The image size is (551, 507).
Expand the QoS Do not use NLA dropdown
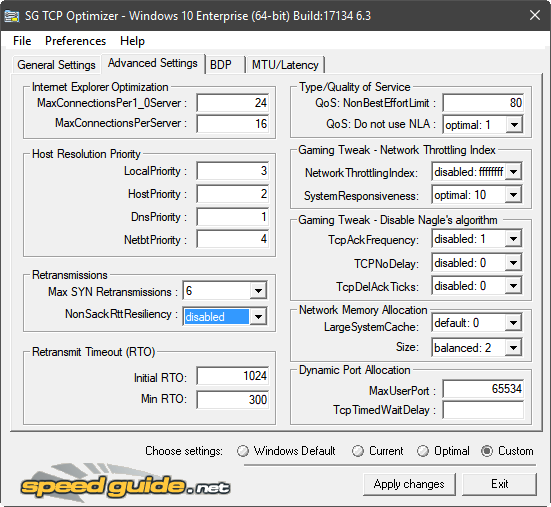[x=514, y=125]
